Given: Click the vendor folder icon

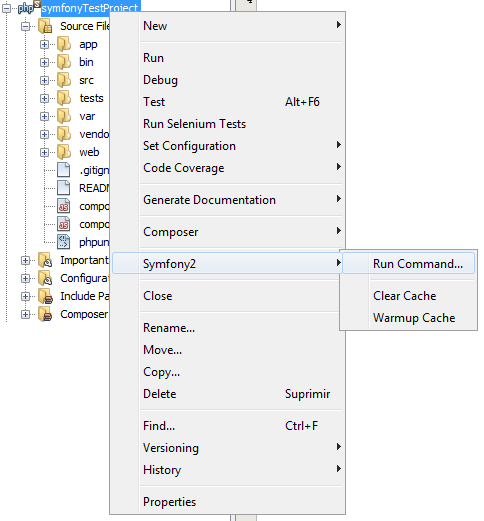Looking at the screenshot, I should (x=64, y=134).
